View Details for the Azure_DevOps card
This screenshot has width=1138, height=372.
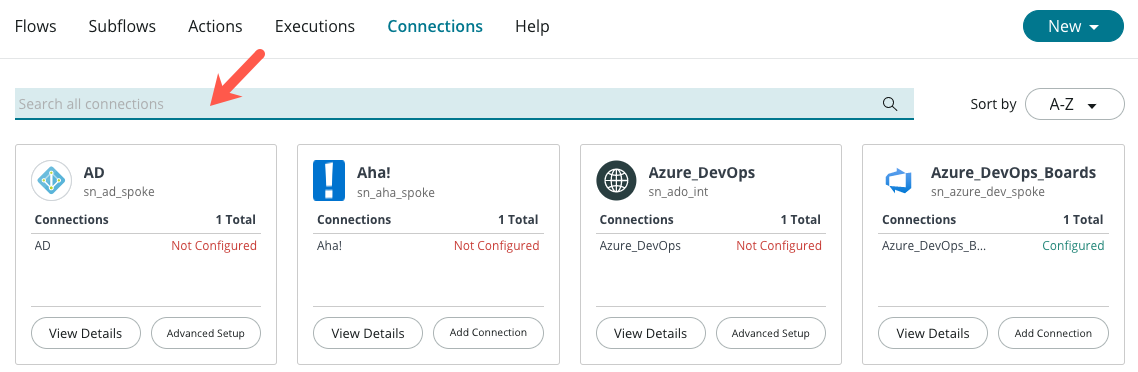click(x=651, y=334)
